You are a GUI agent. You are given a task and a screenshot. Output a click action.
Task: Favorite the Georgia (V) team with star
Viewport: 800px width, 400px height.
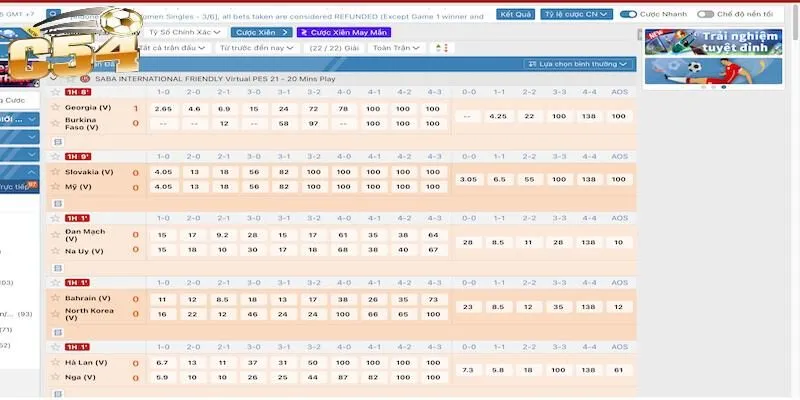(56, 108)
